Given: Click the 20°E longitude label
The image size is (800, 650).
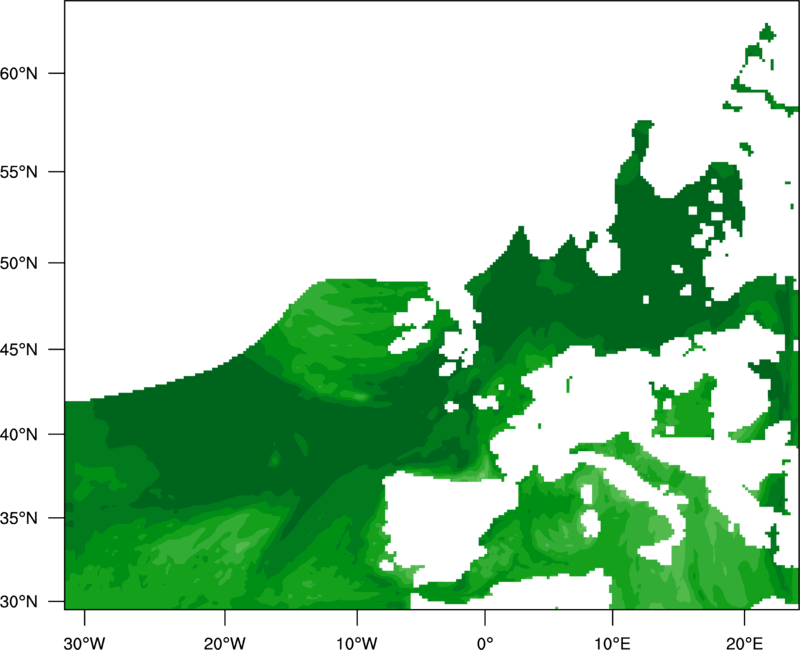Looking at the screenshot, I should [744, 643].
